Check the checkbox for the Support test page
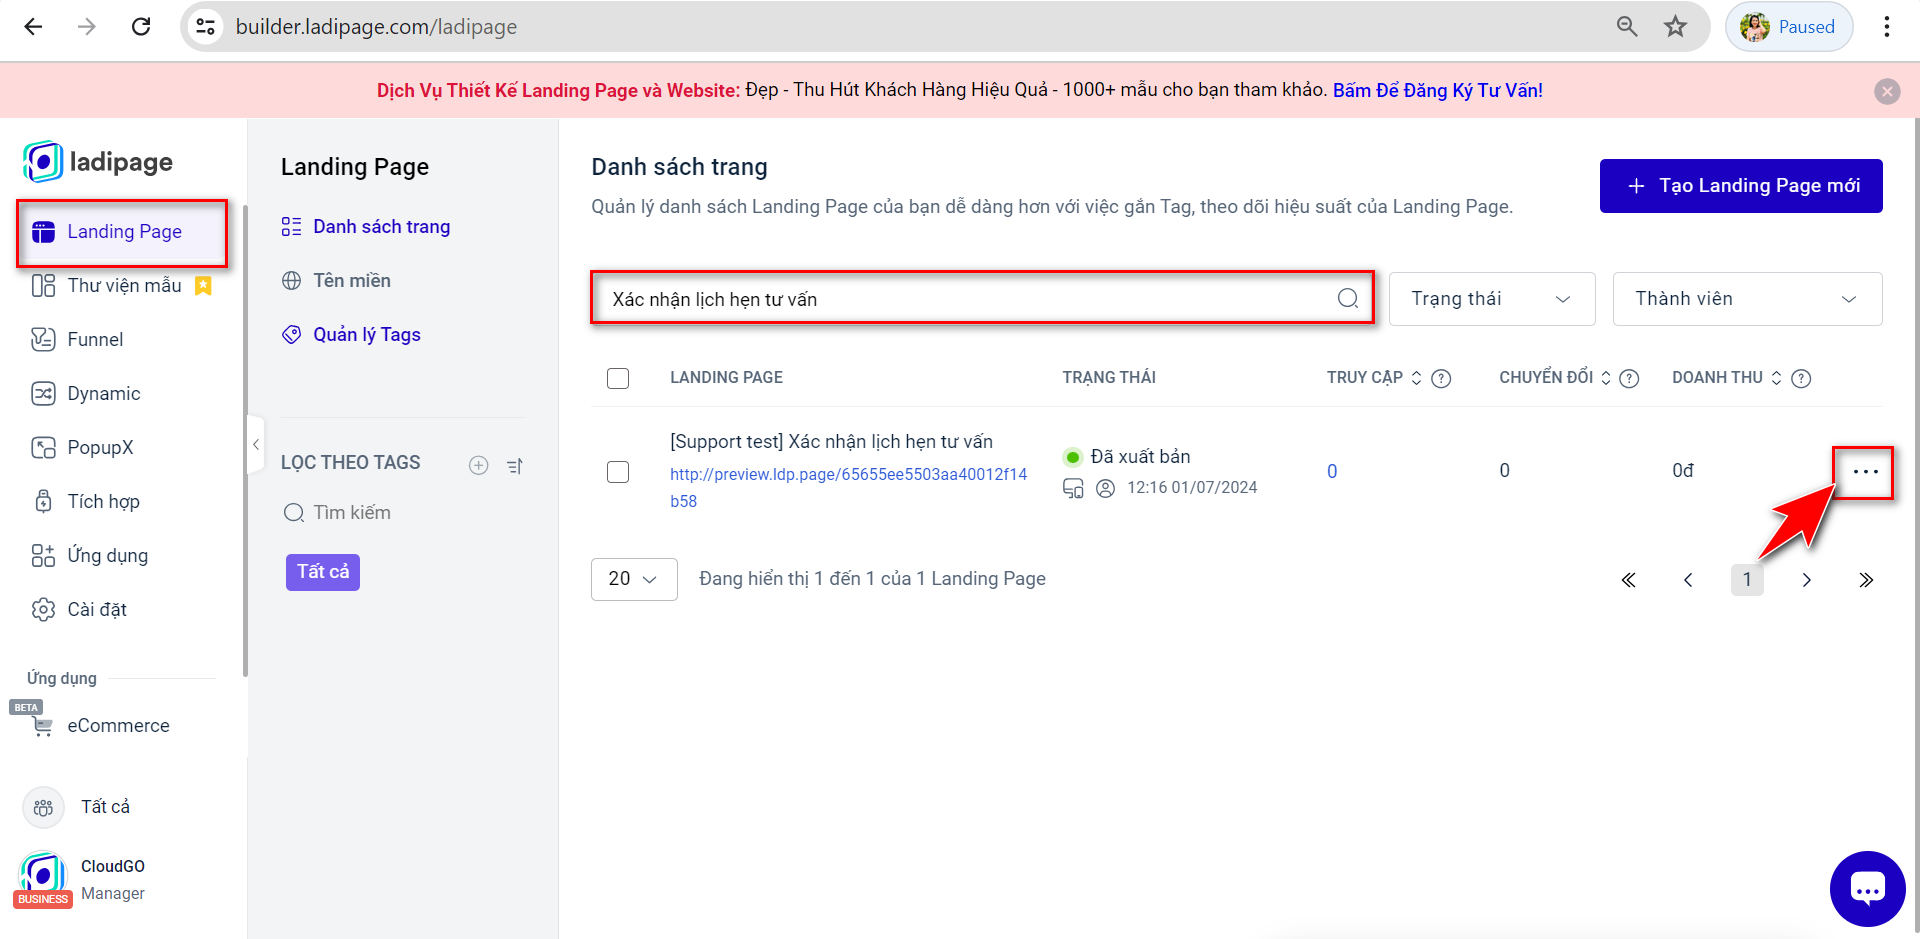The width and height of the screenshot is (1920, 939). (618, 471)
